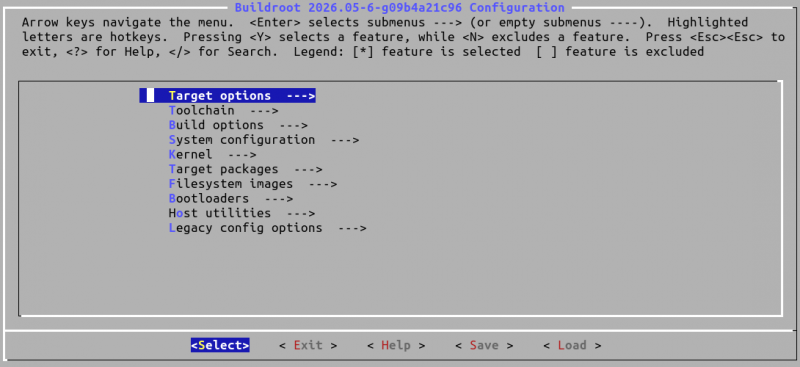Click the Select button
This screenshot has width=800, height=367.
(220, 345)
